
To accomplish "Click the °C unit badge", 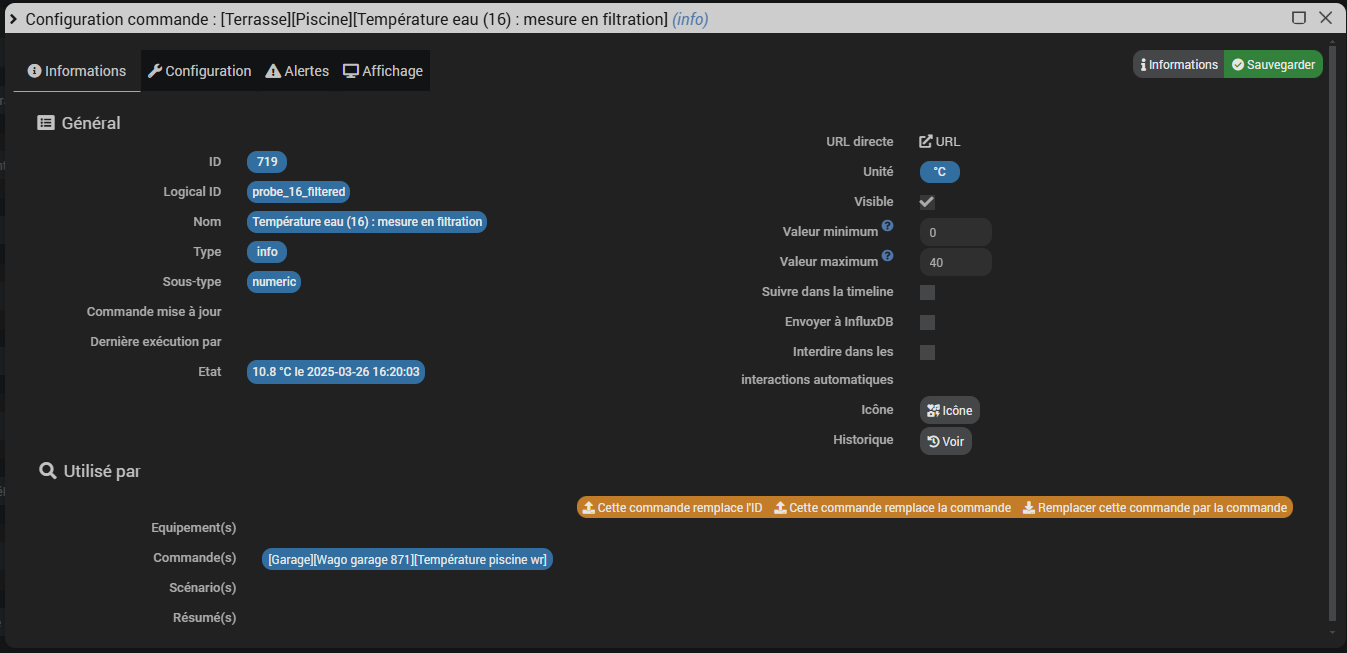I will coord(940,172).
